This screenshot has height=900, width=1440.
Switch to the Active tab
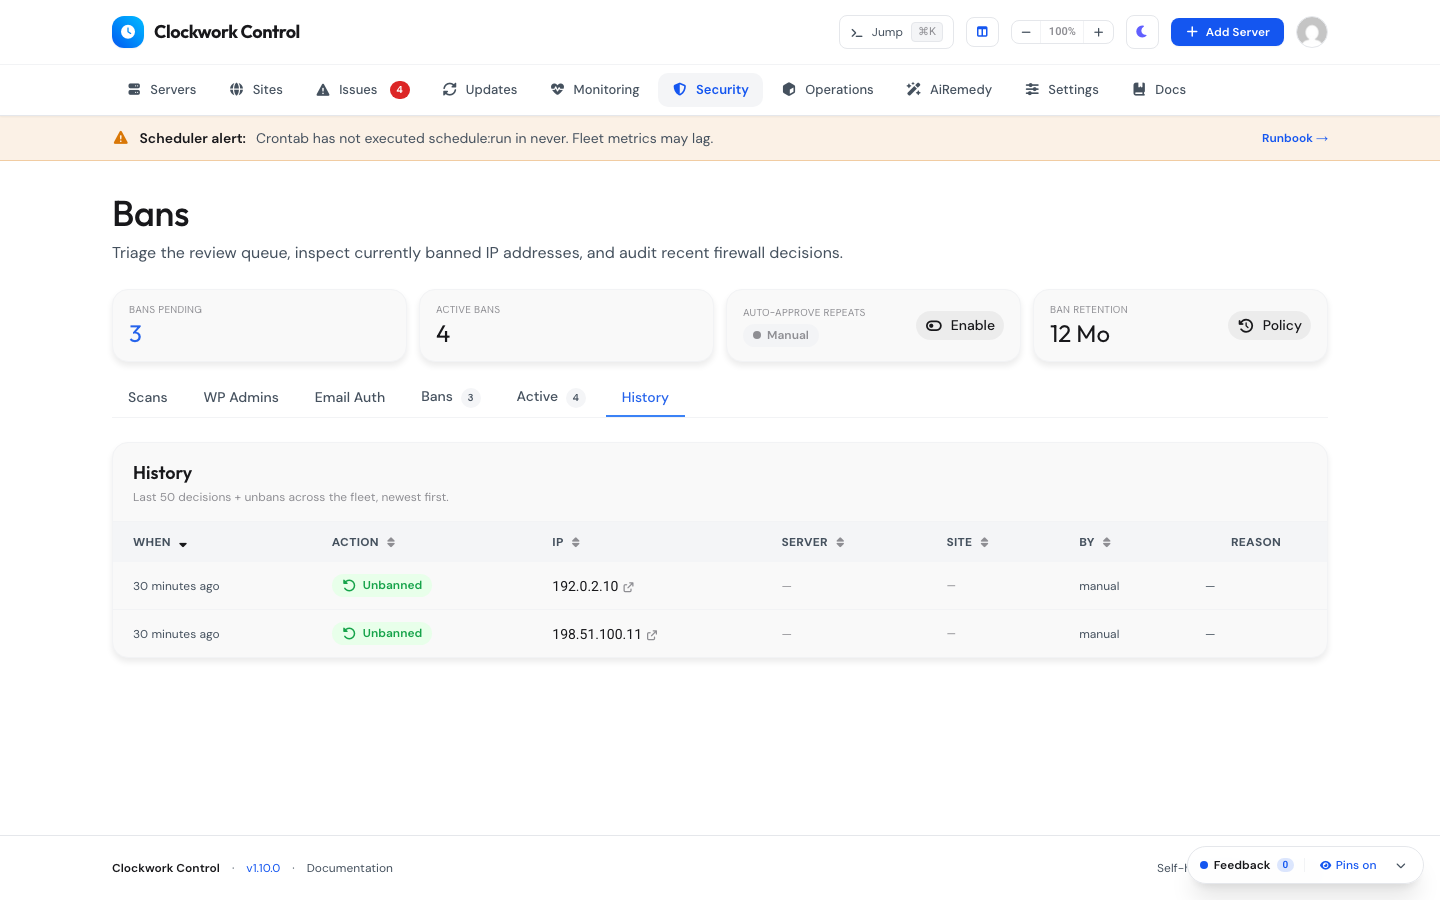[x=550, y=397]
